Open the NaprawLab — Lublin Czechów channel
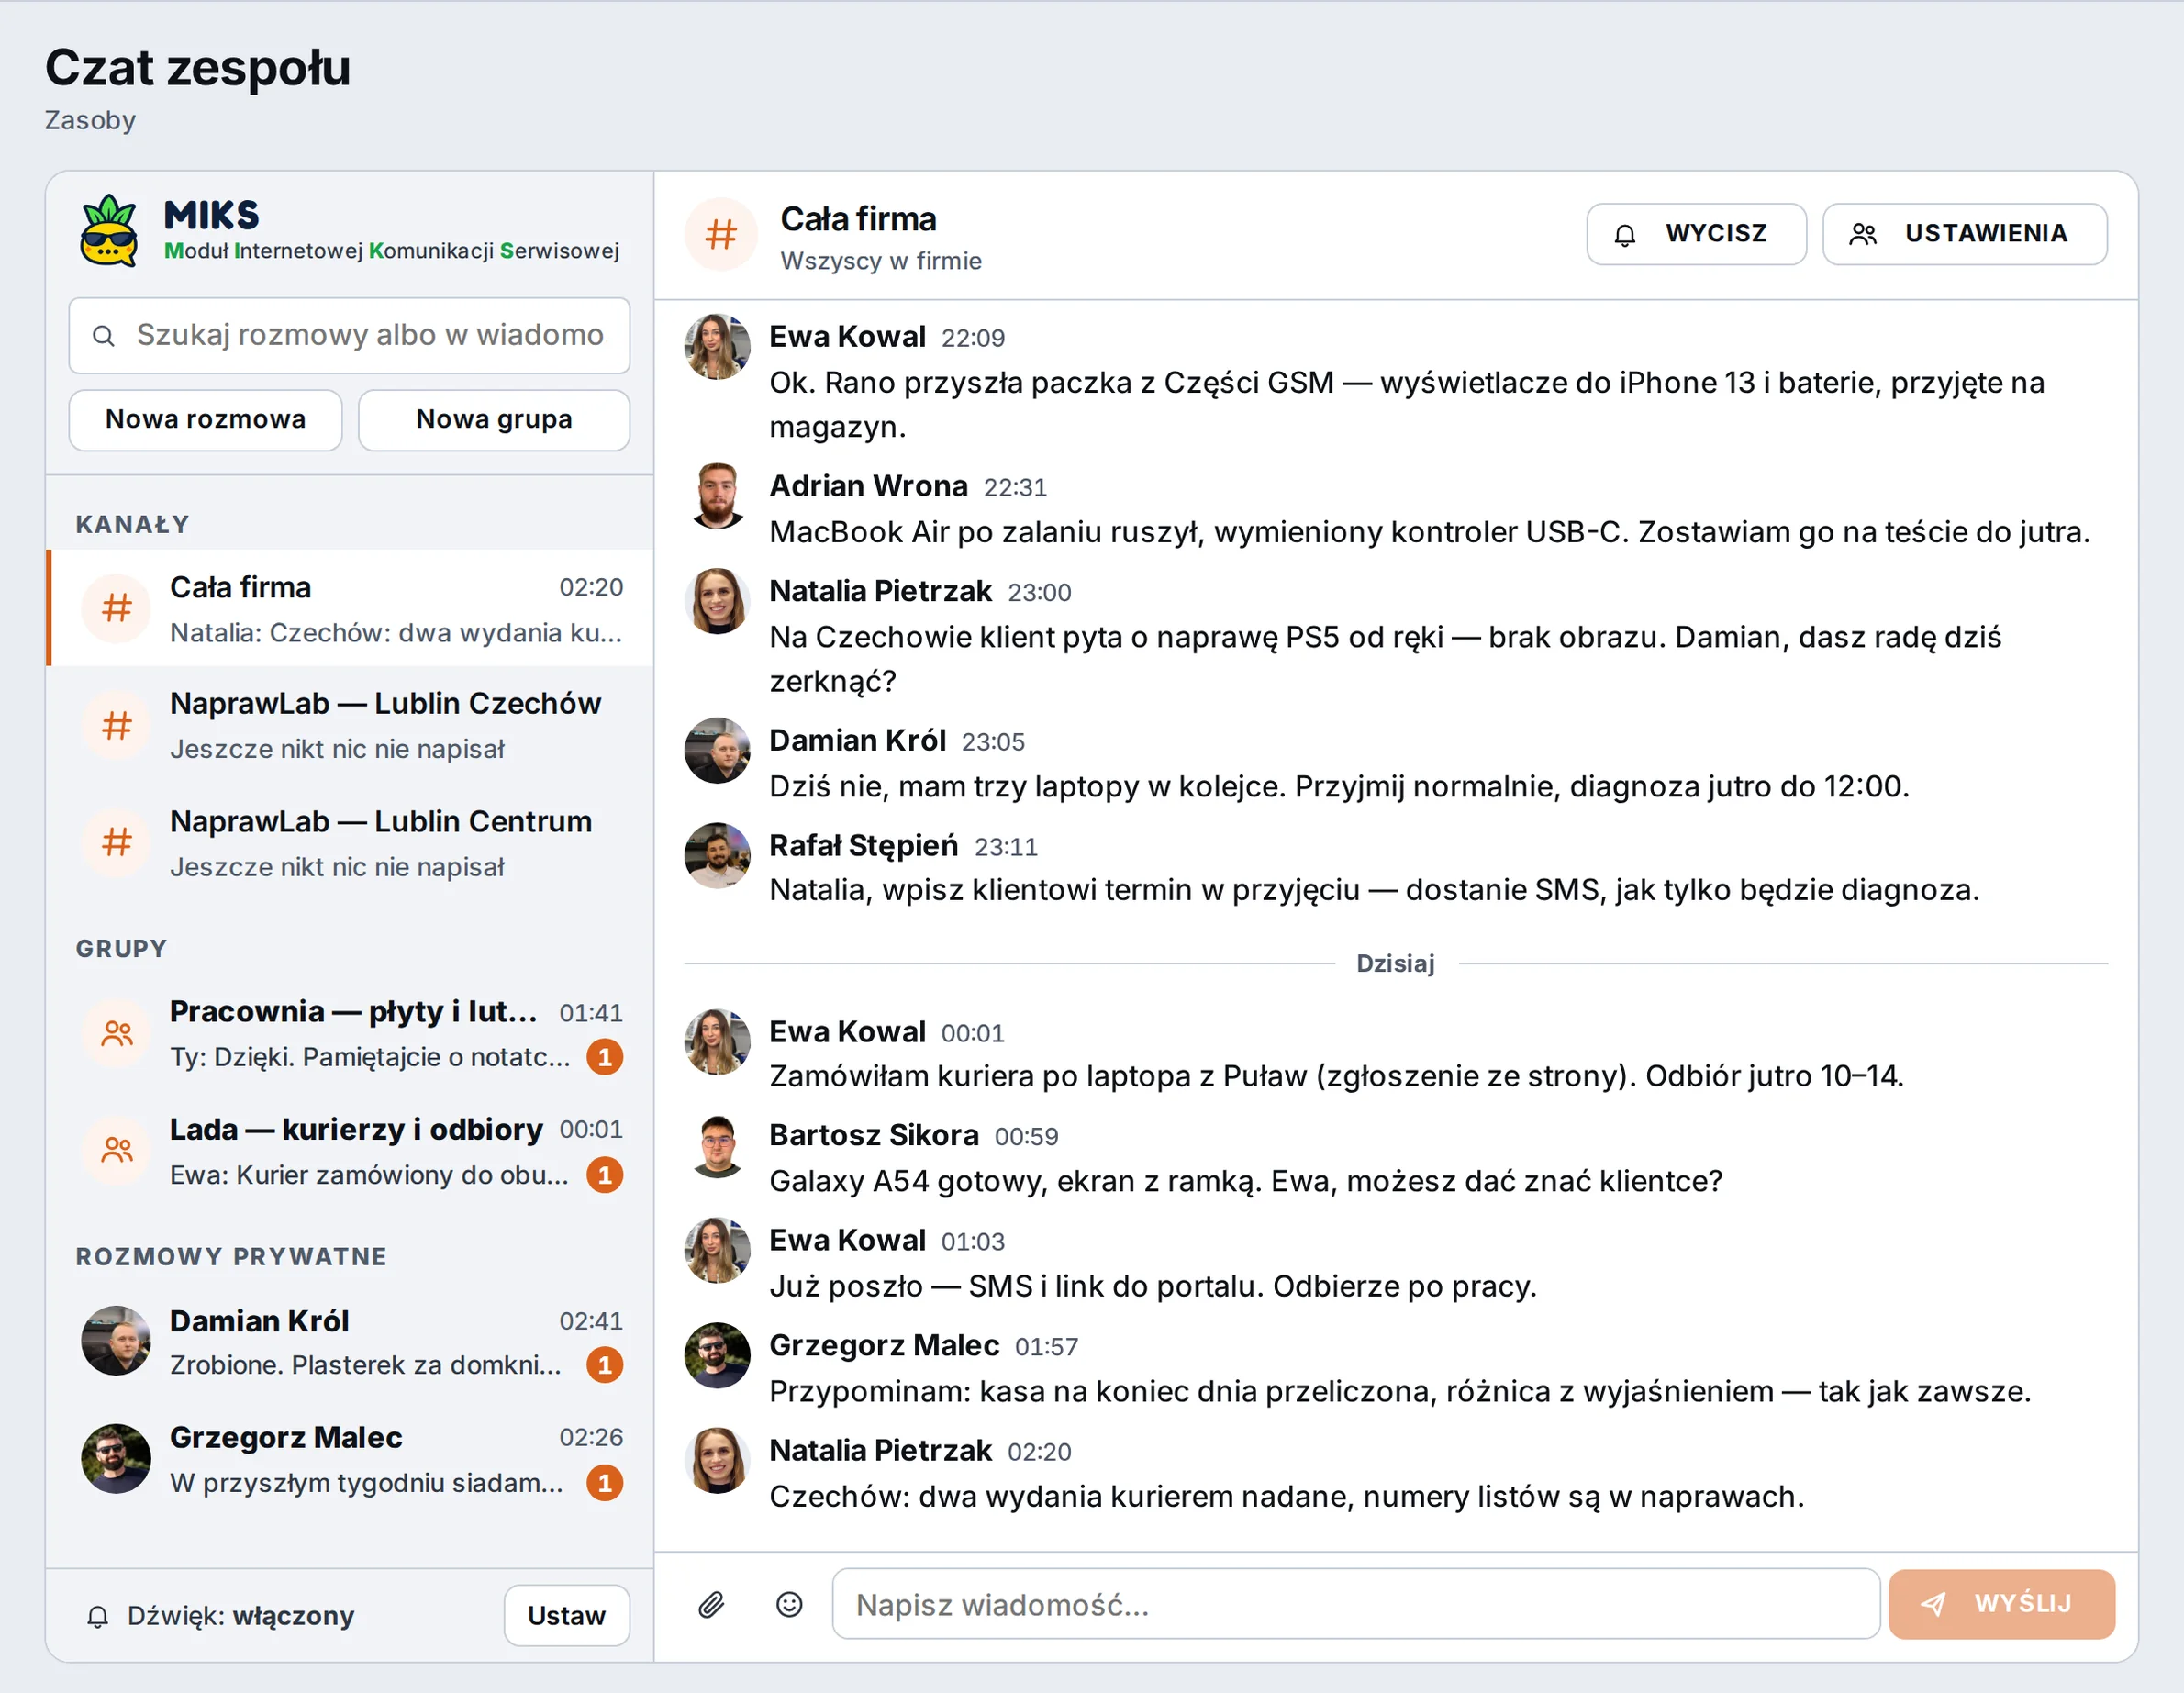The image size is (2184, 1693). (350, 726)
